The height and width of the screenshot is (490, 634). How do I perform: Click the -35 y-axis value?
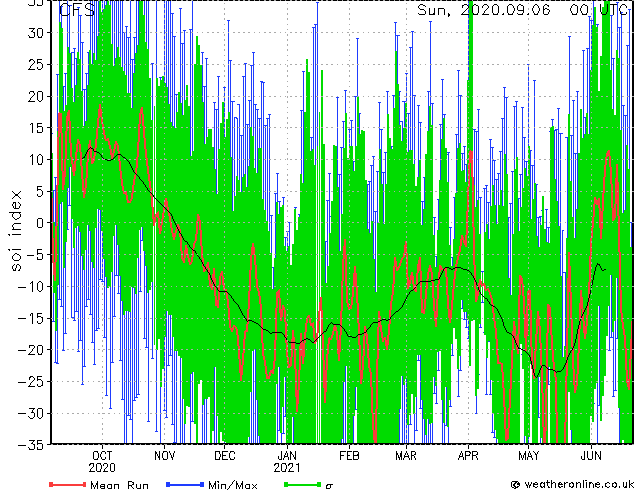pyautogui.click(x=31, y=445)
